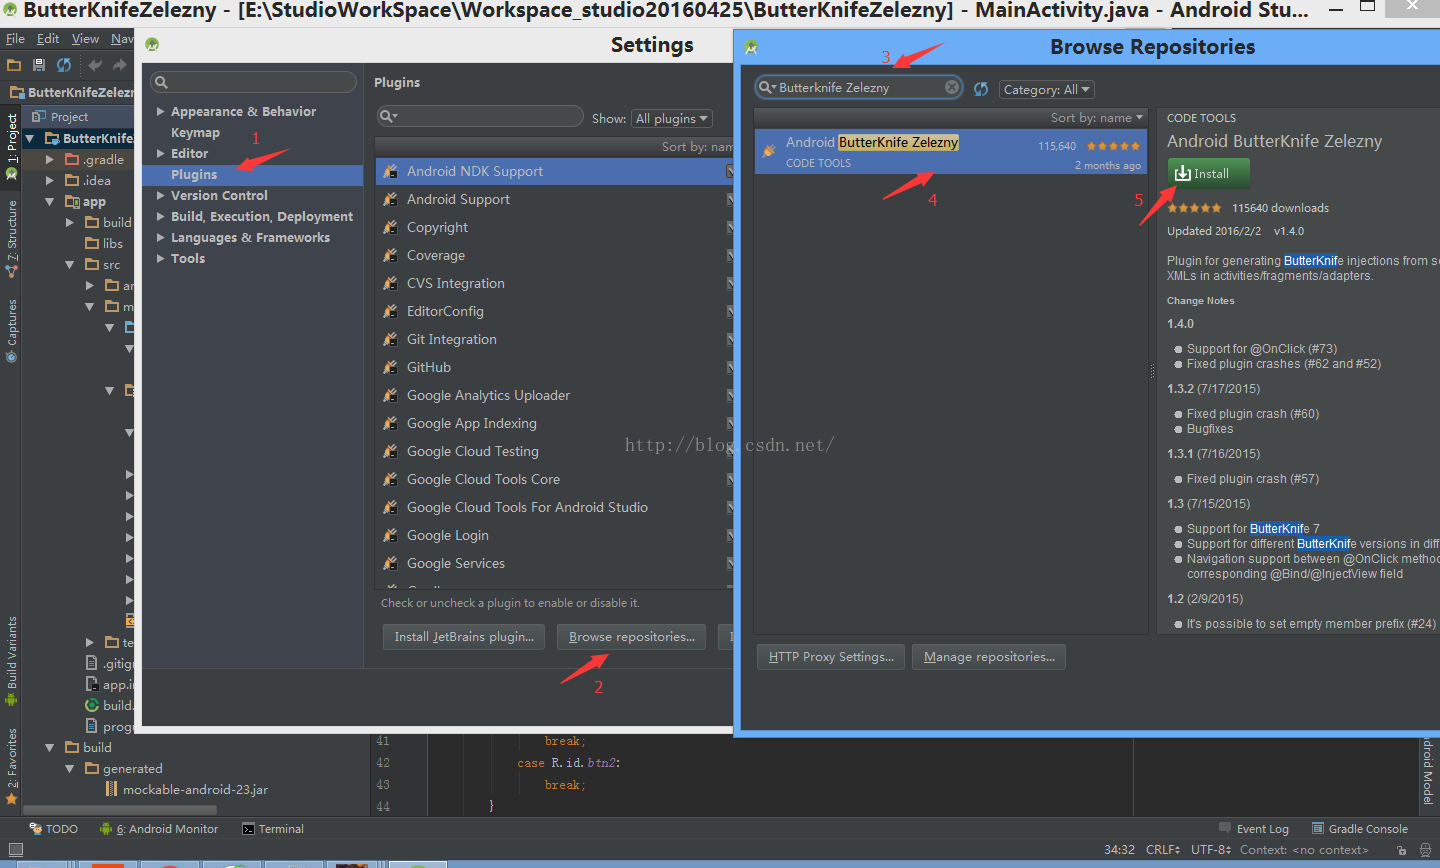Click the build.gradle file icon in project tree
This screenshot has width=1440, height=868.
click(x=92, y=705)
